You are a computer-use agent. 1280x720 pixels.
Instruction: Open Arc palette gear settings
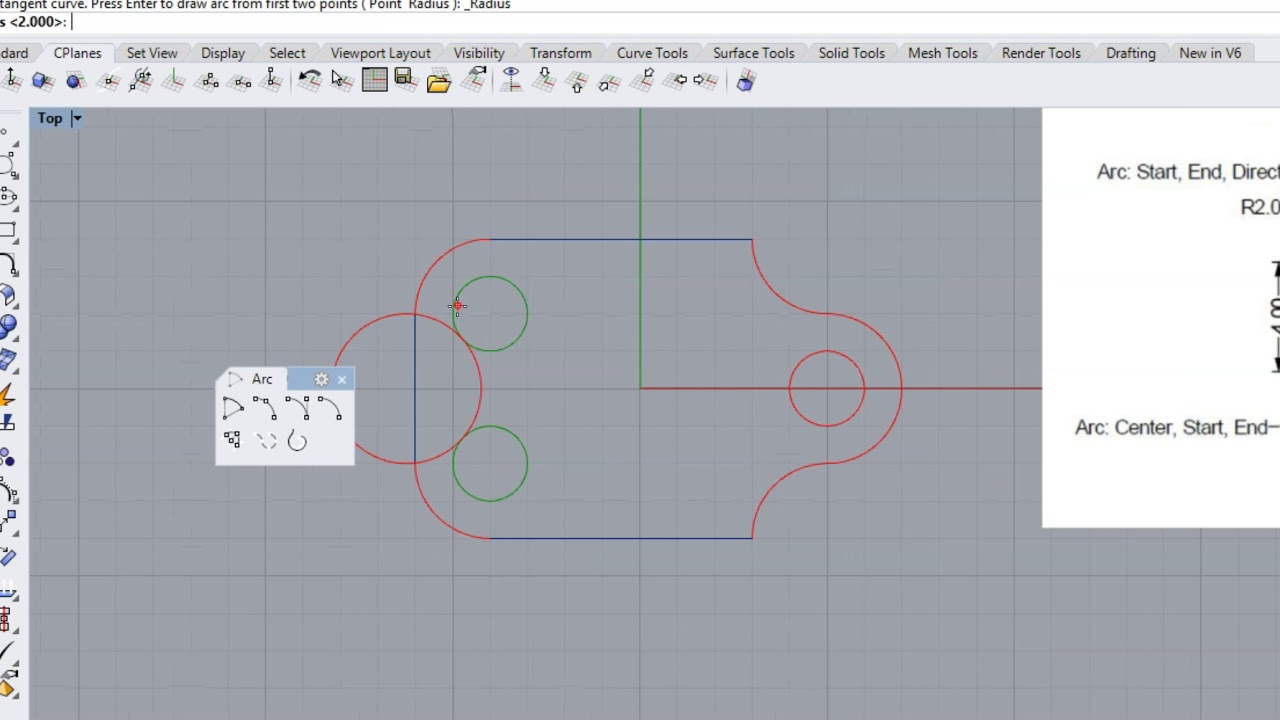click(321, 379)
